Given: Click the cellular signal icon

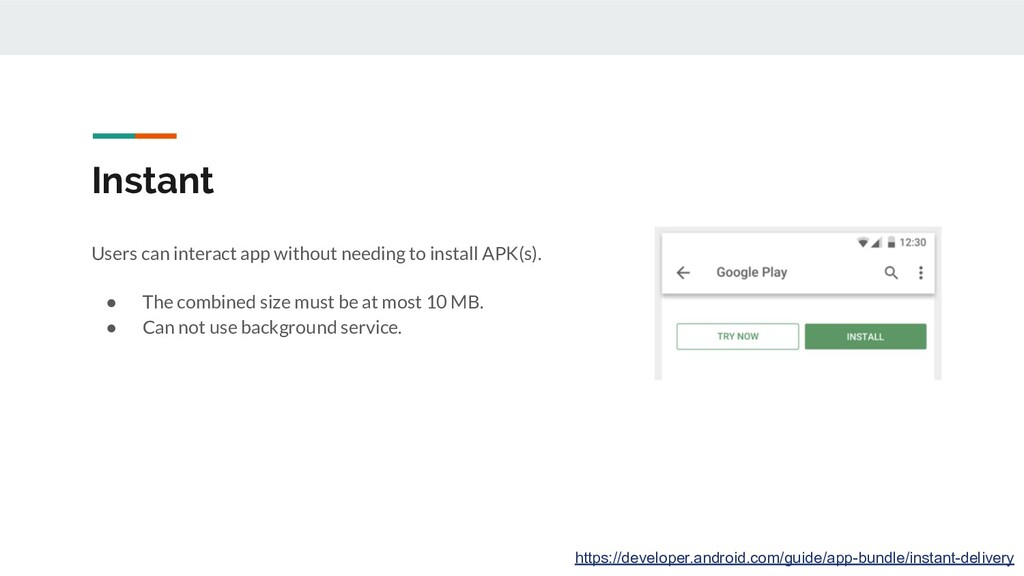Looking at the screenshot, I should (877, 242).
